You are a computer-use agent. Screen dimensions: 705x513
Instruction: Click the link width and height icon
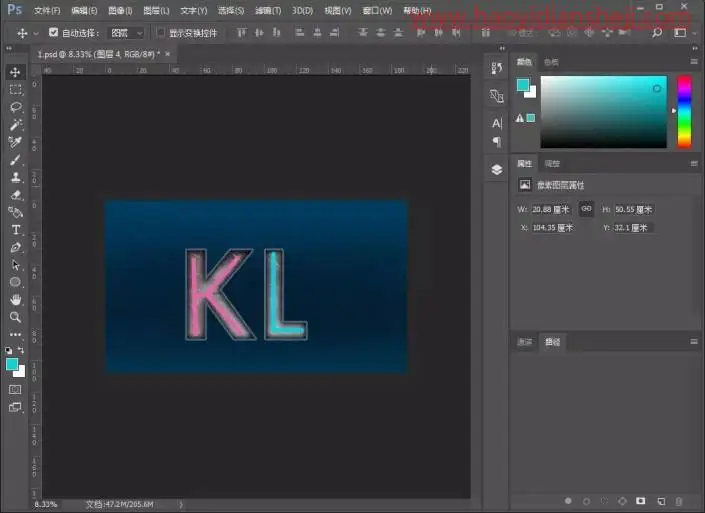586,209
